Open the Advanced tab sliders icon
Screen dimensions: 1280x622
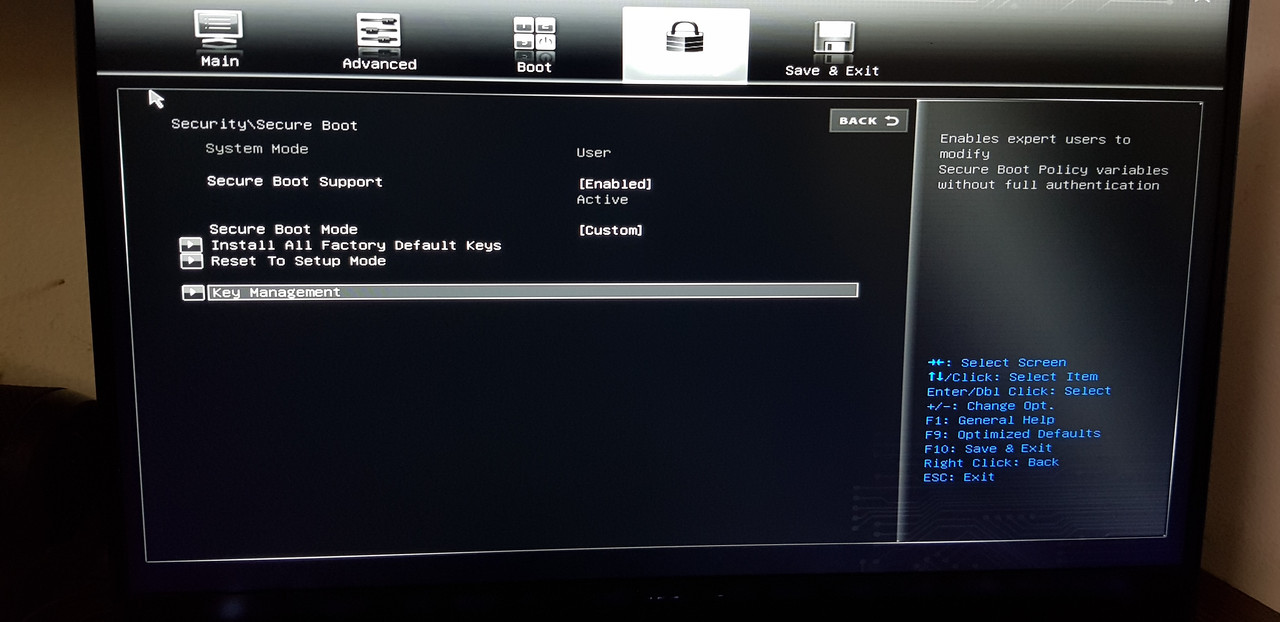click(378, 33)
